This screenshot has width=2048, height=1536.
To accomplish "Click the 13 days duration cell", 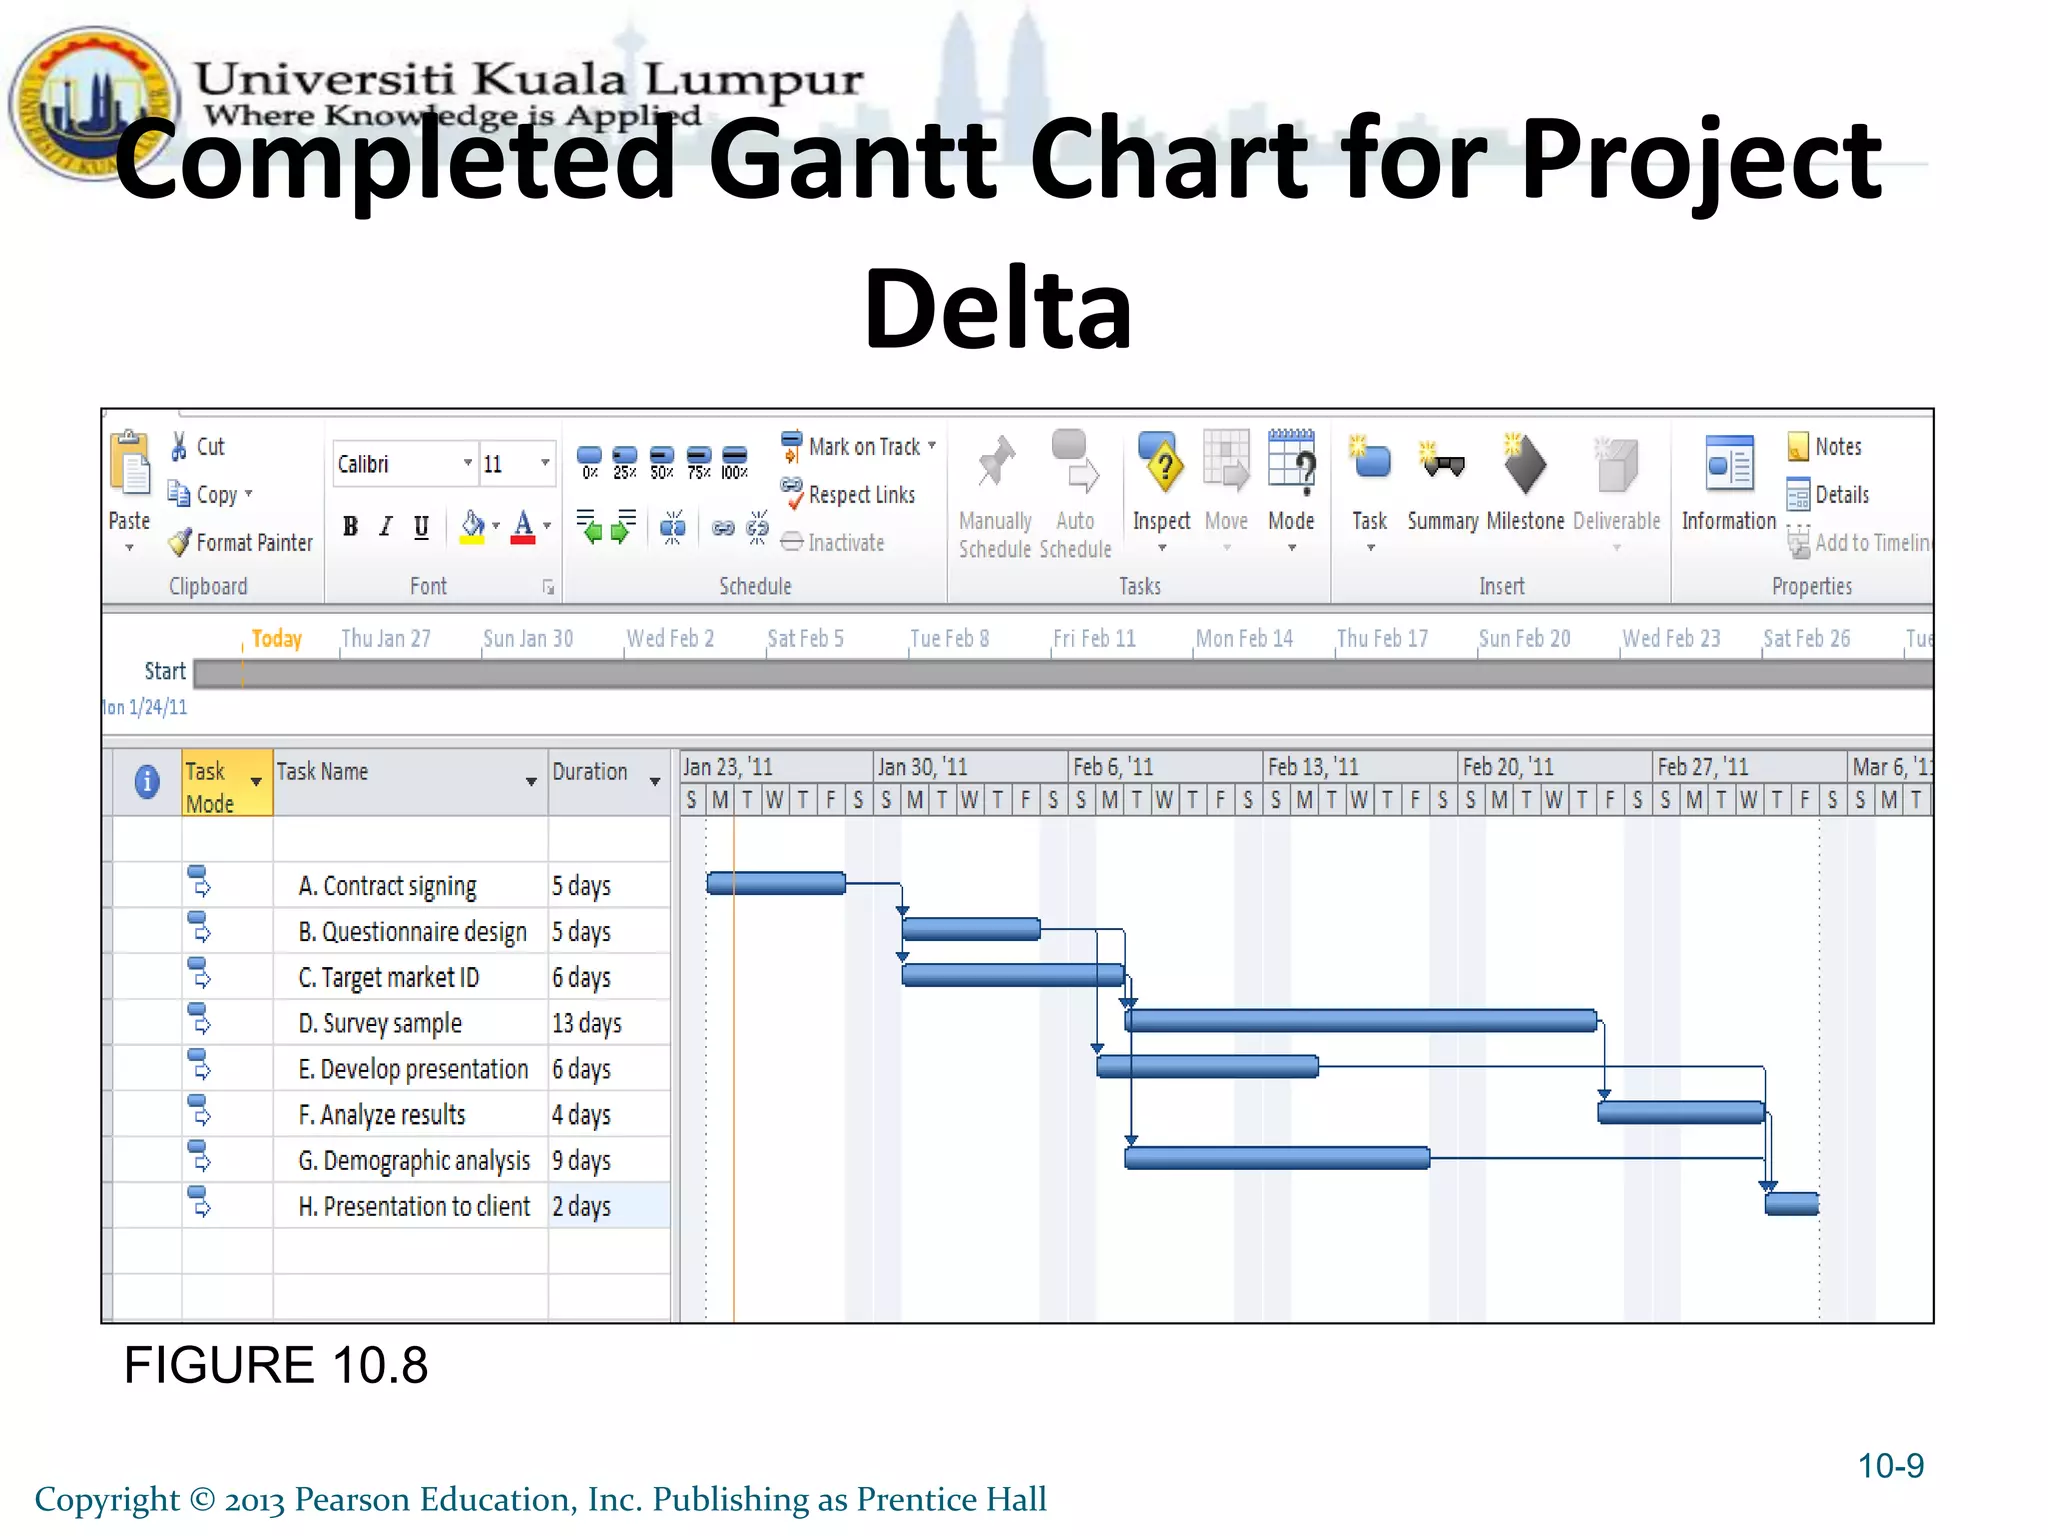I will pyautogui.click(x=609, y=1023).
